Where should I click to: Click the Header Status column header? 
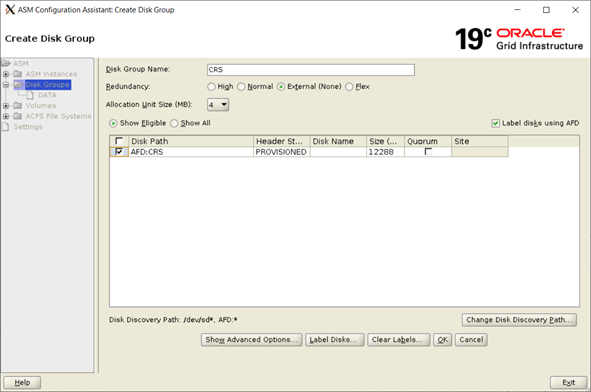[x=282, y=141]
